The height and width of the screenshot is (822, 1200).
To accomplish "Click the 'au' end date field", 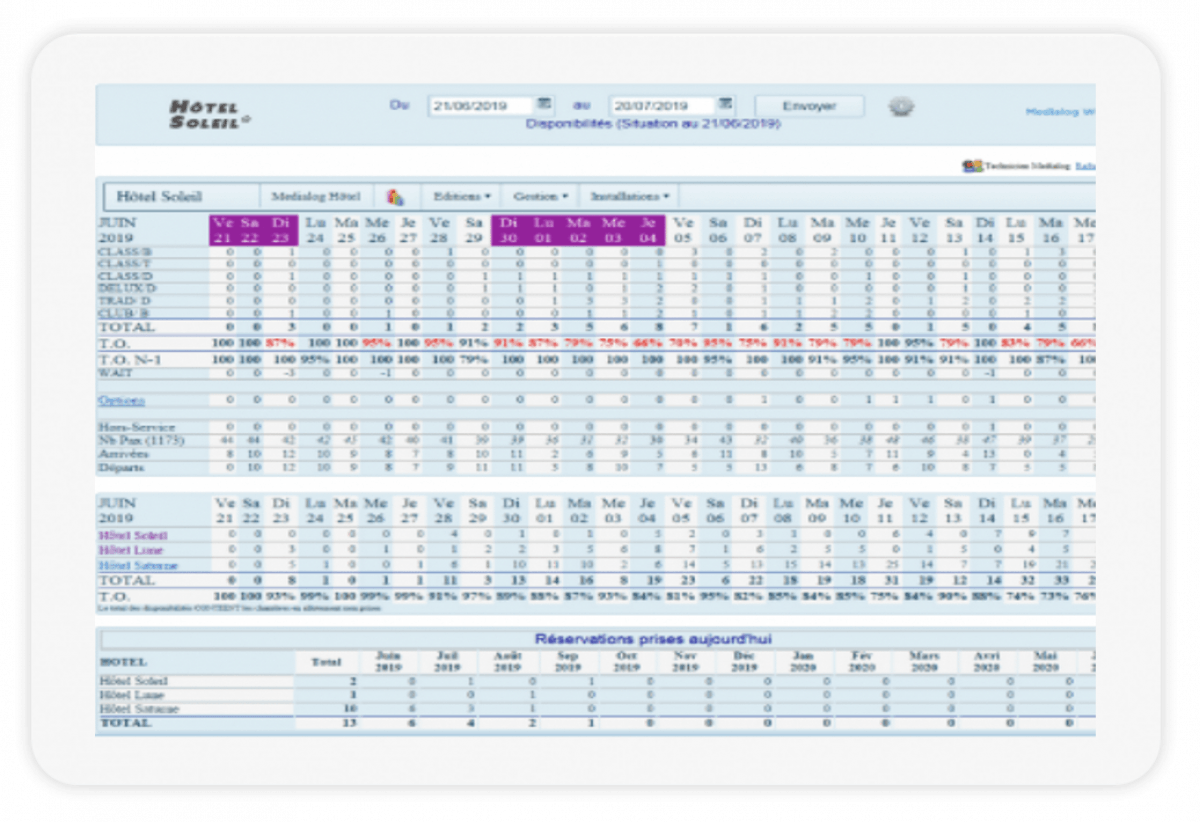I will tap(662, 105).
